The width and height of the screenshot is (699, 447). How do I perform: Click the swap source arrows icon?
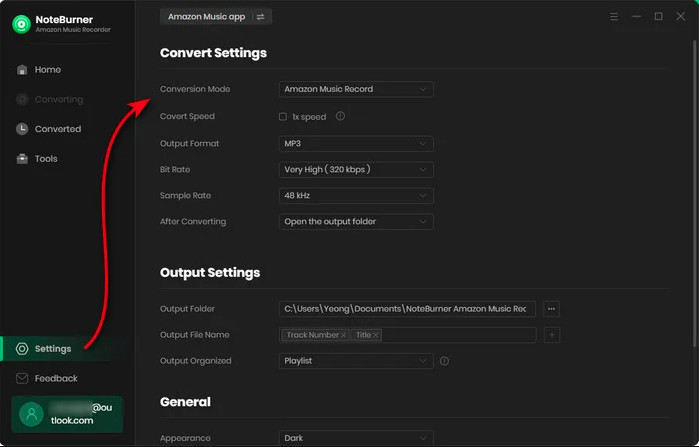click(x=260, y=17)
